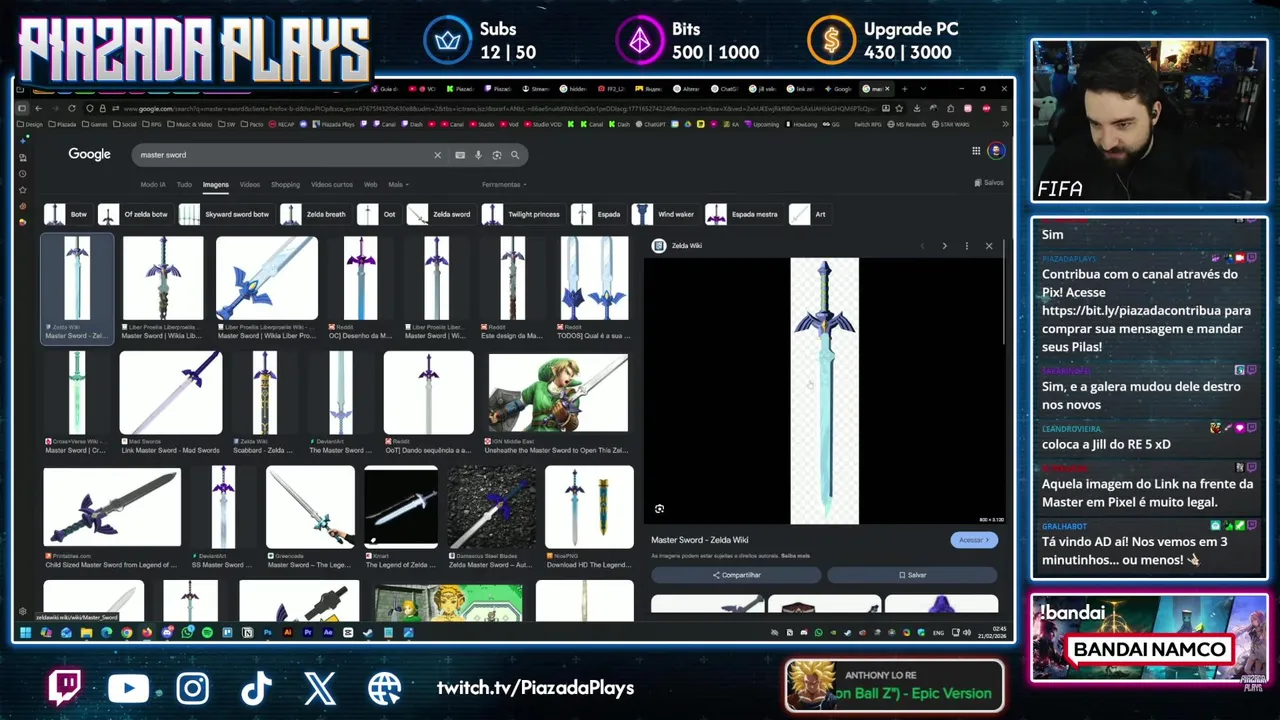The height and width of the screenshot is (720, 1280).
Task: Toggle the Firefox sidebar panel button
Action: click(22, 108)
